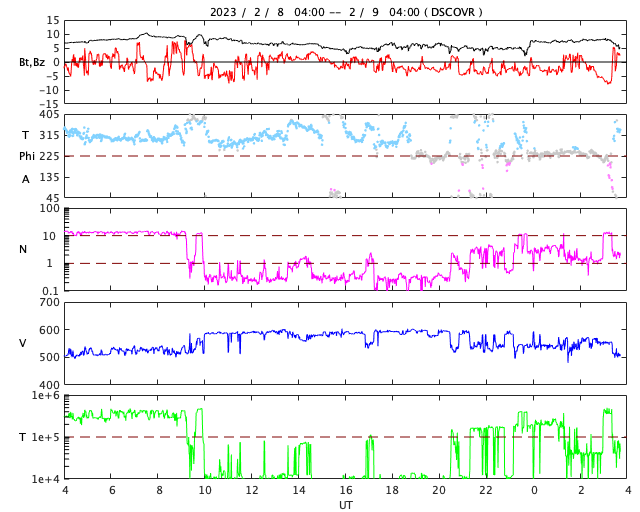This screenshot has height=512, width=640.
Task: Click the 18 hour mark on the time axis
Action: point(392,491)
